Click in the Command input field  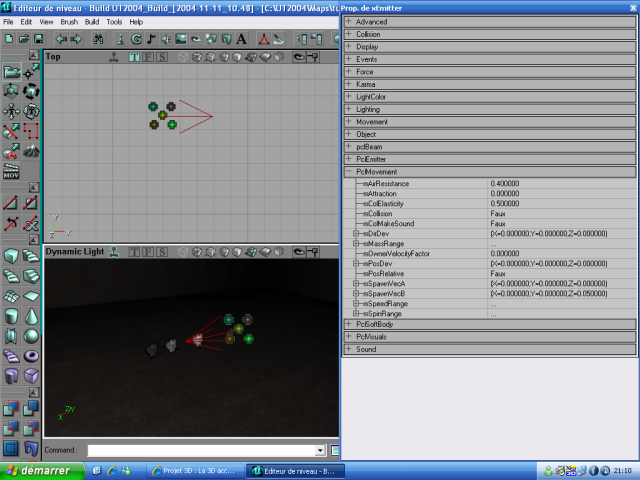click(x=200, y=451)
